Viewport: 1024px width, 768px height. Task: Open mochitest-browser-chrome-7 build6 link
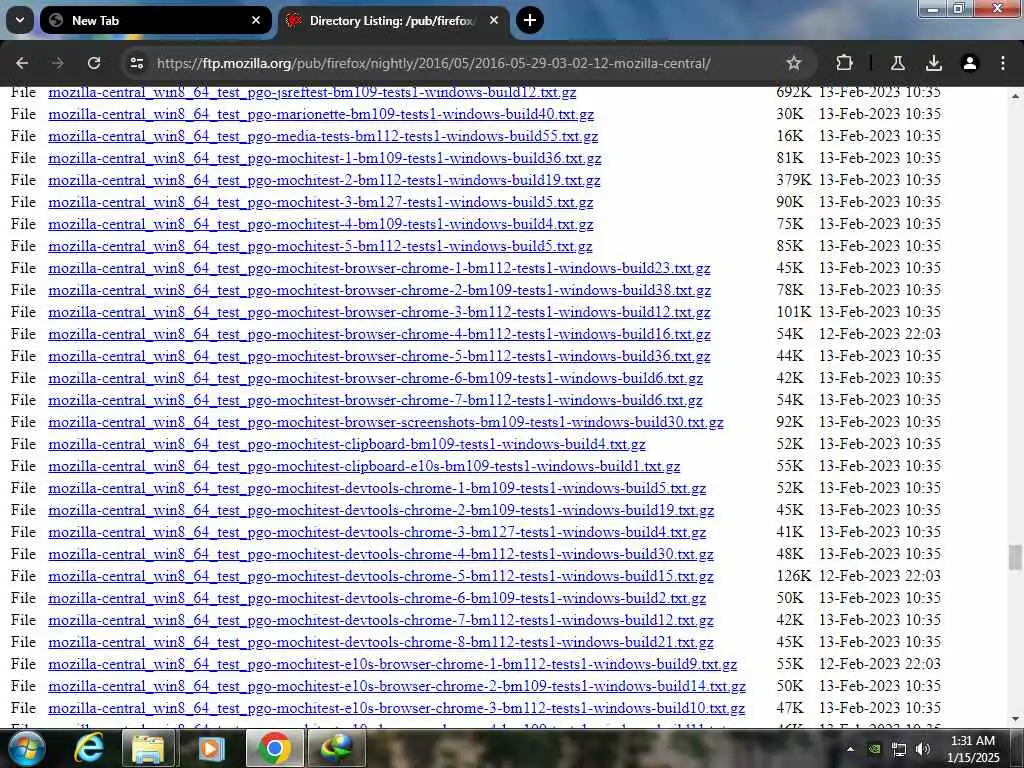click(x=376, y=400)
